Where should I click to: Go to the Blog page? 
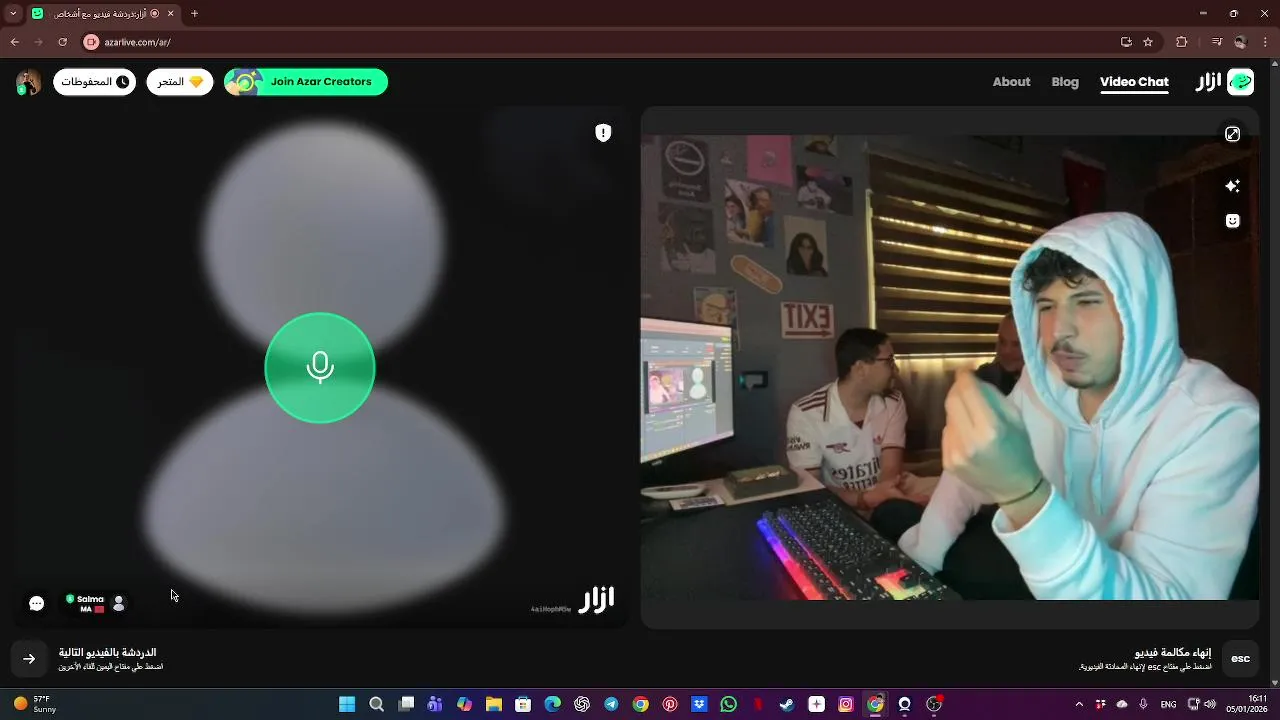tap(1065, 82)
